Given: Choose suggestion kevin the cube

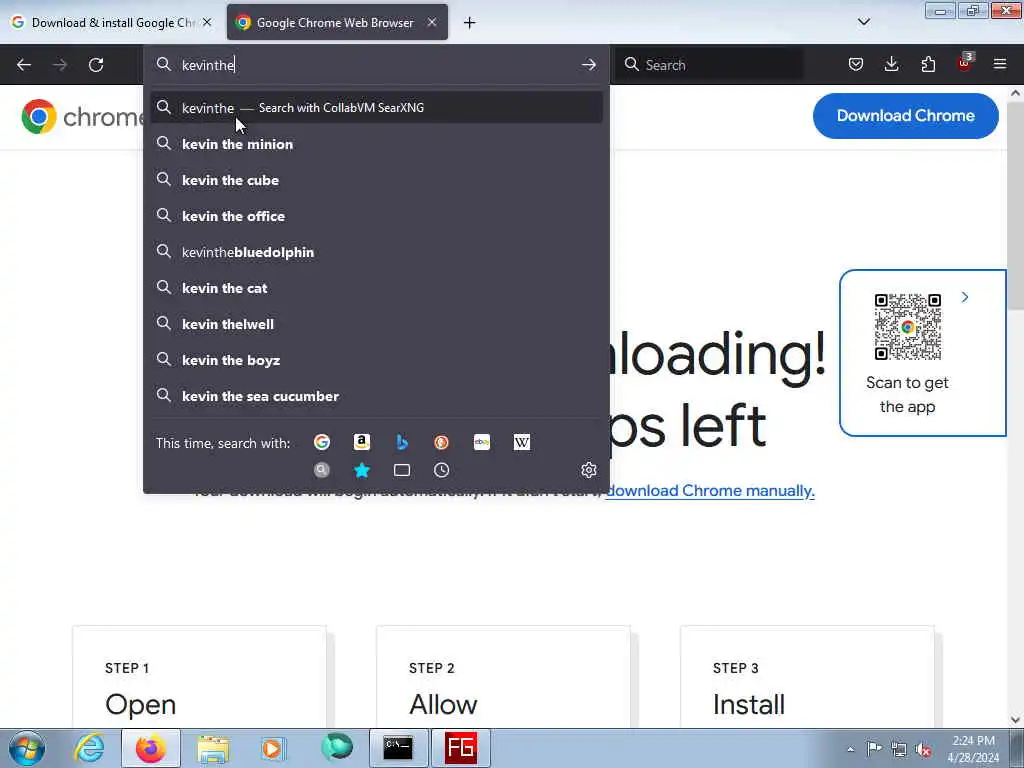Looking at the screenshot, I should click(376, 180).
